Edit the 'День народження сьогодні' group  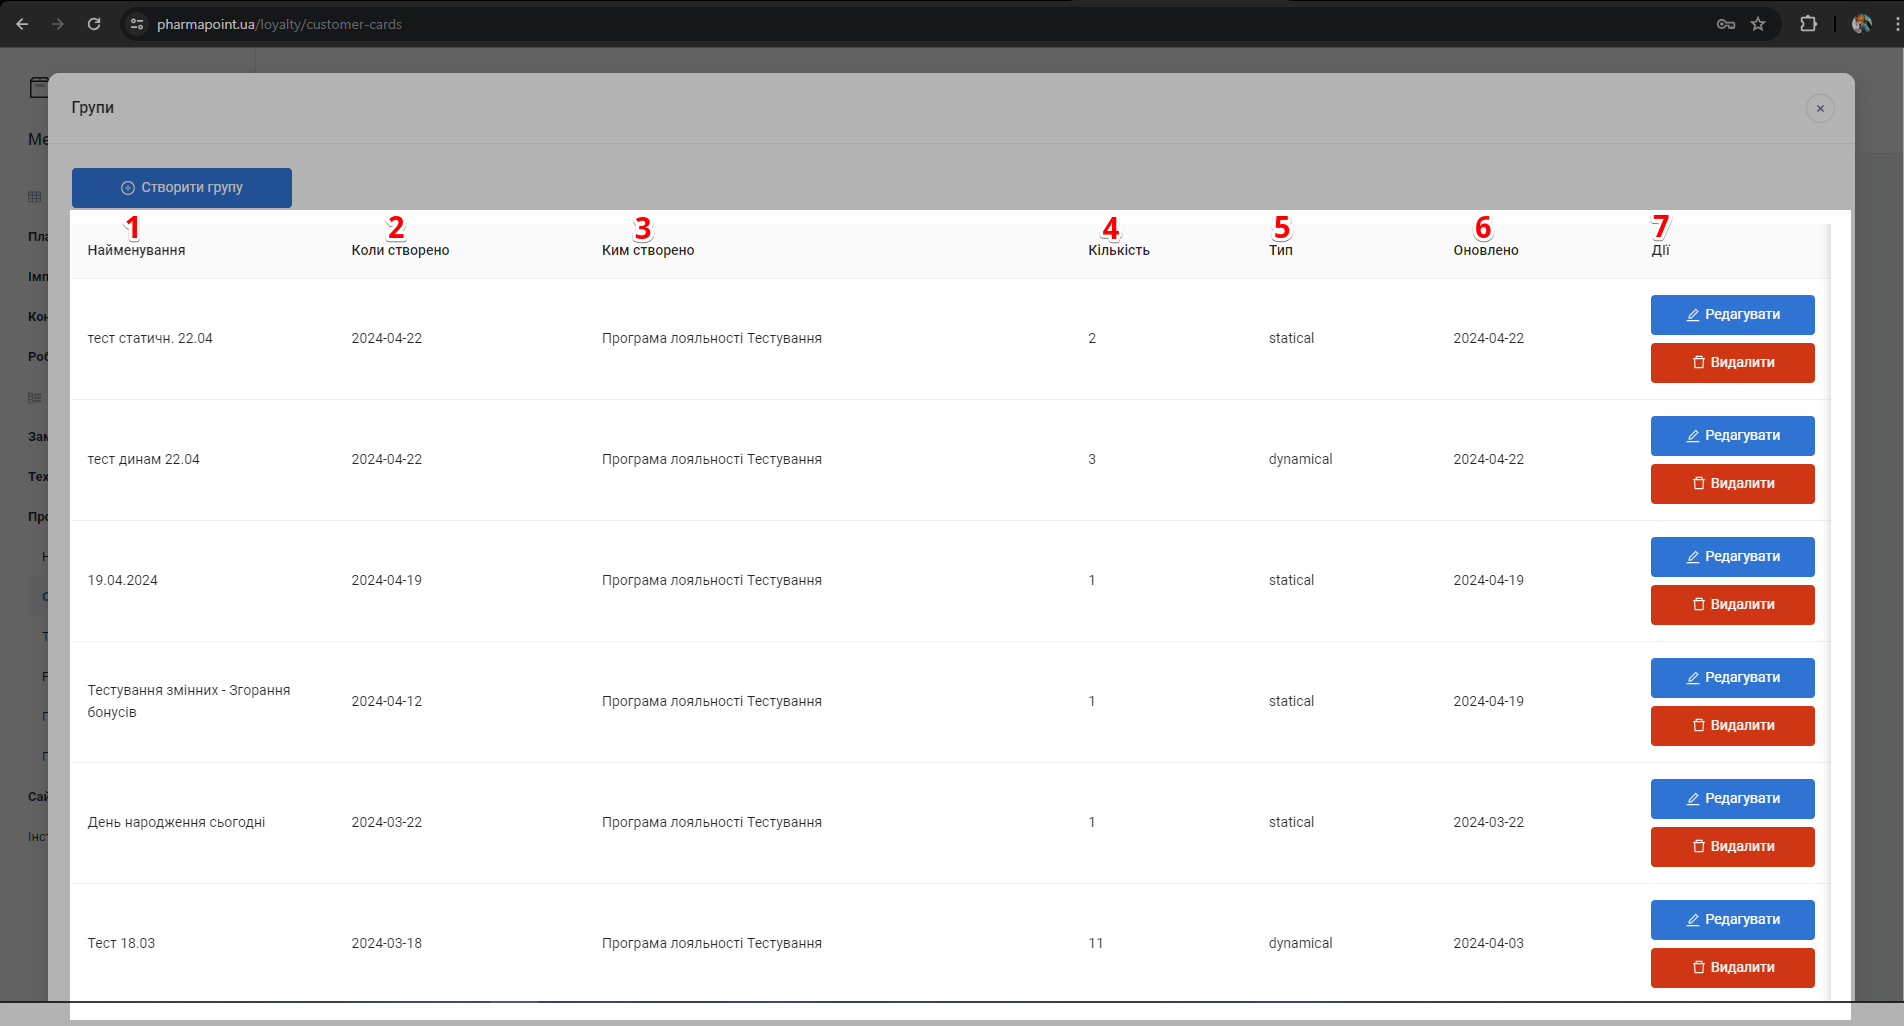(1732, 799)
